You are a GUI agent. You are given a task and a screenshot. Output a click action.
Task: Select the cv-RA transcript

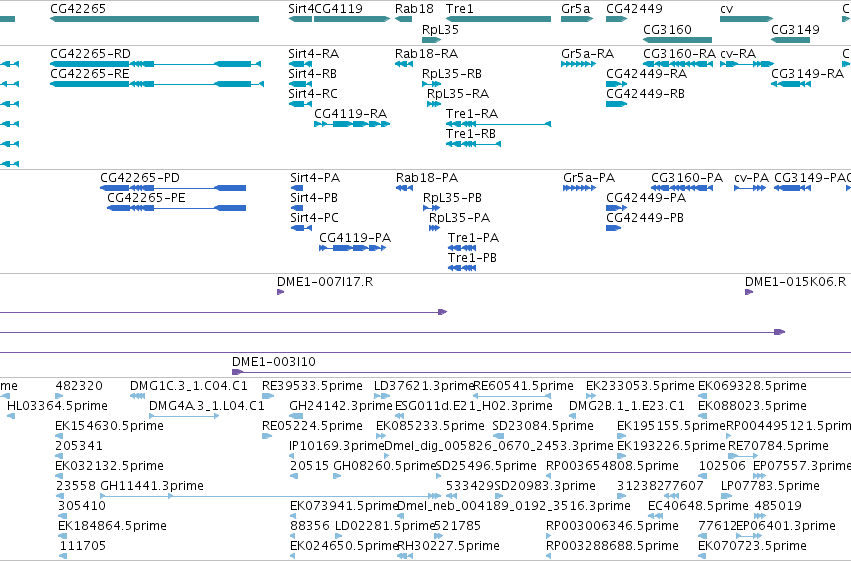[x=747, y=64]
